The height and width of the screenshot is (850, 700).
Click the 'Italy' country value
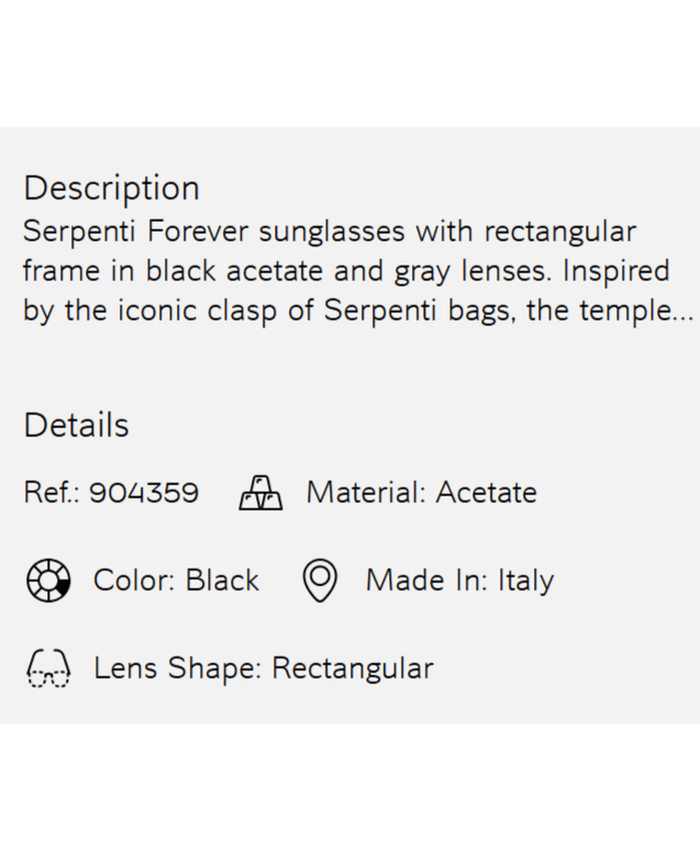(x=525, y=581)
